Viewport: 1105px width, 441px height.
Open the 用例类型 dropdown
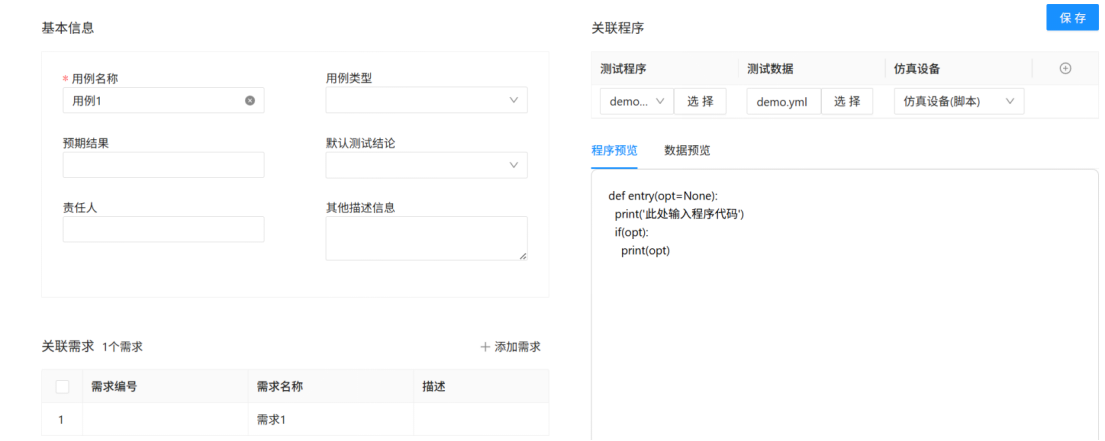[426, 100]
